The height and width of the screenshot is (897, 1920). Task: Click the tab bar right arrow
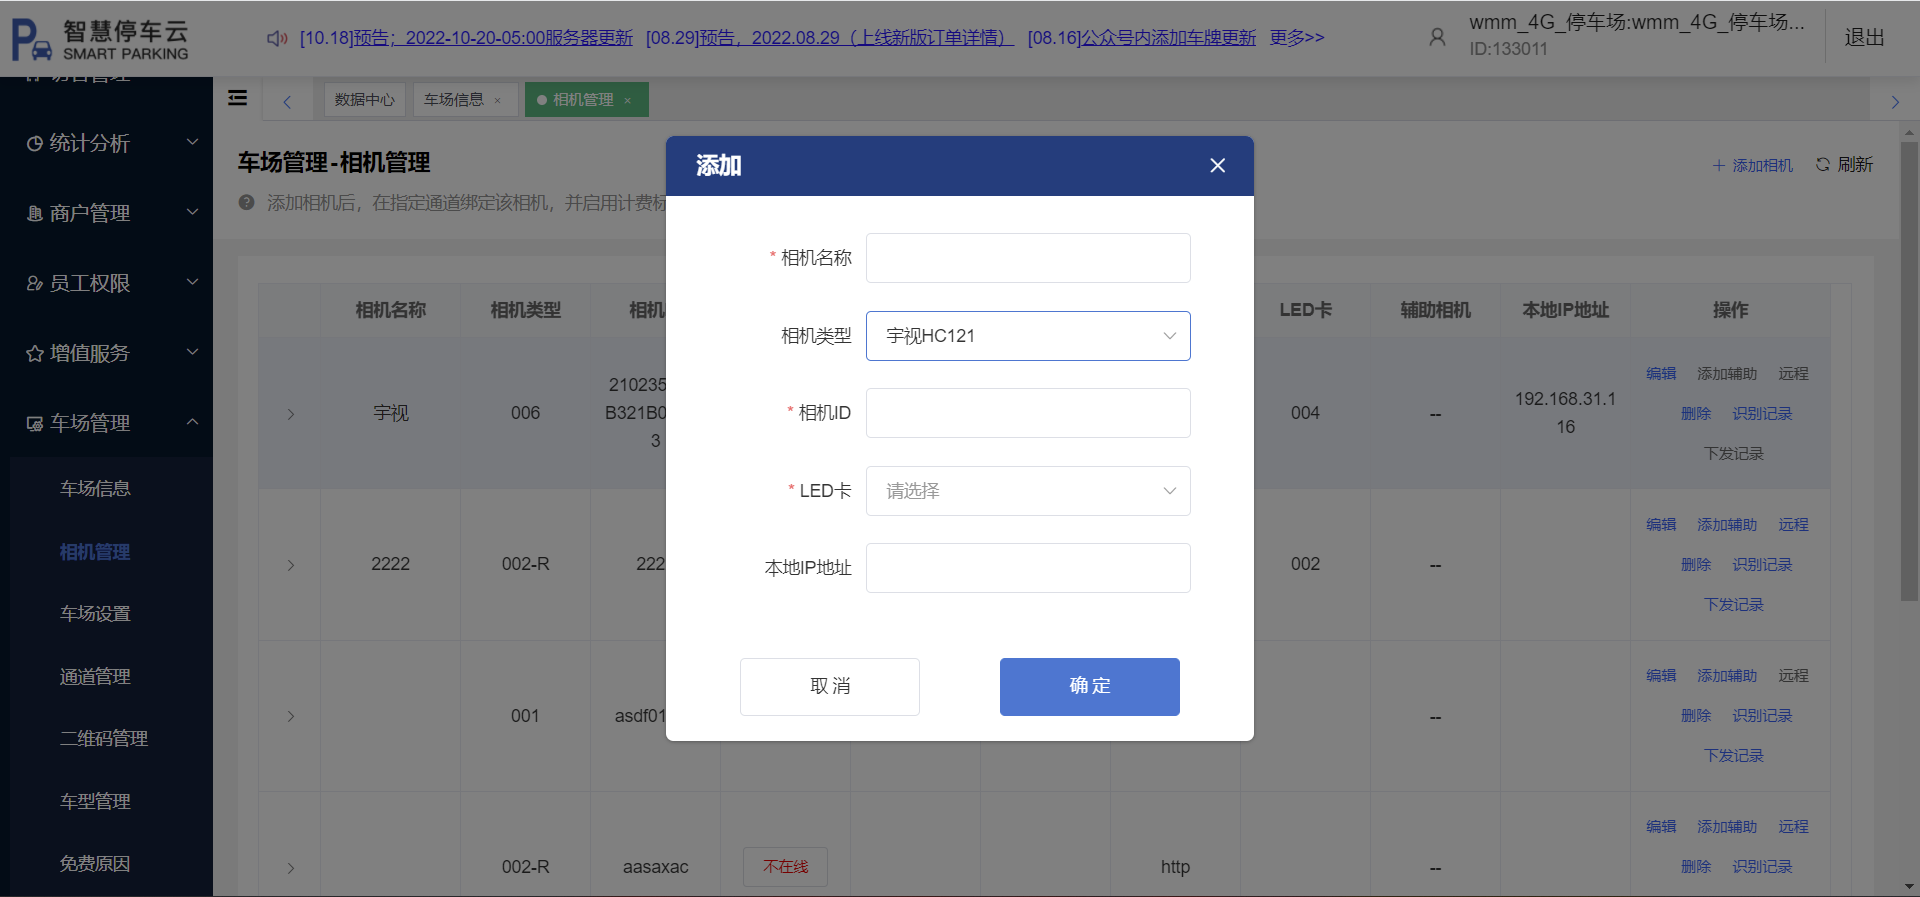1894,101
